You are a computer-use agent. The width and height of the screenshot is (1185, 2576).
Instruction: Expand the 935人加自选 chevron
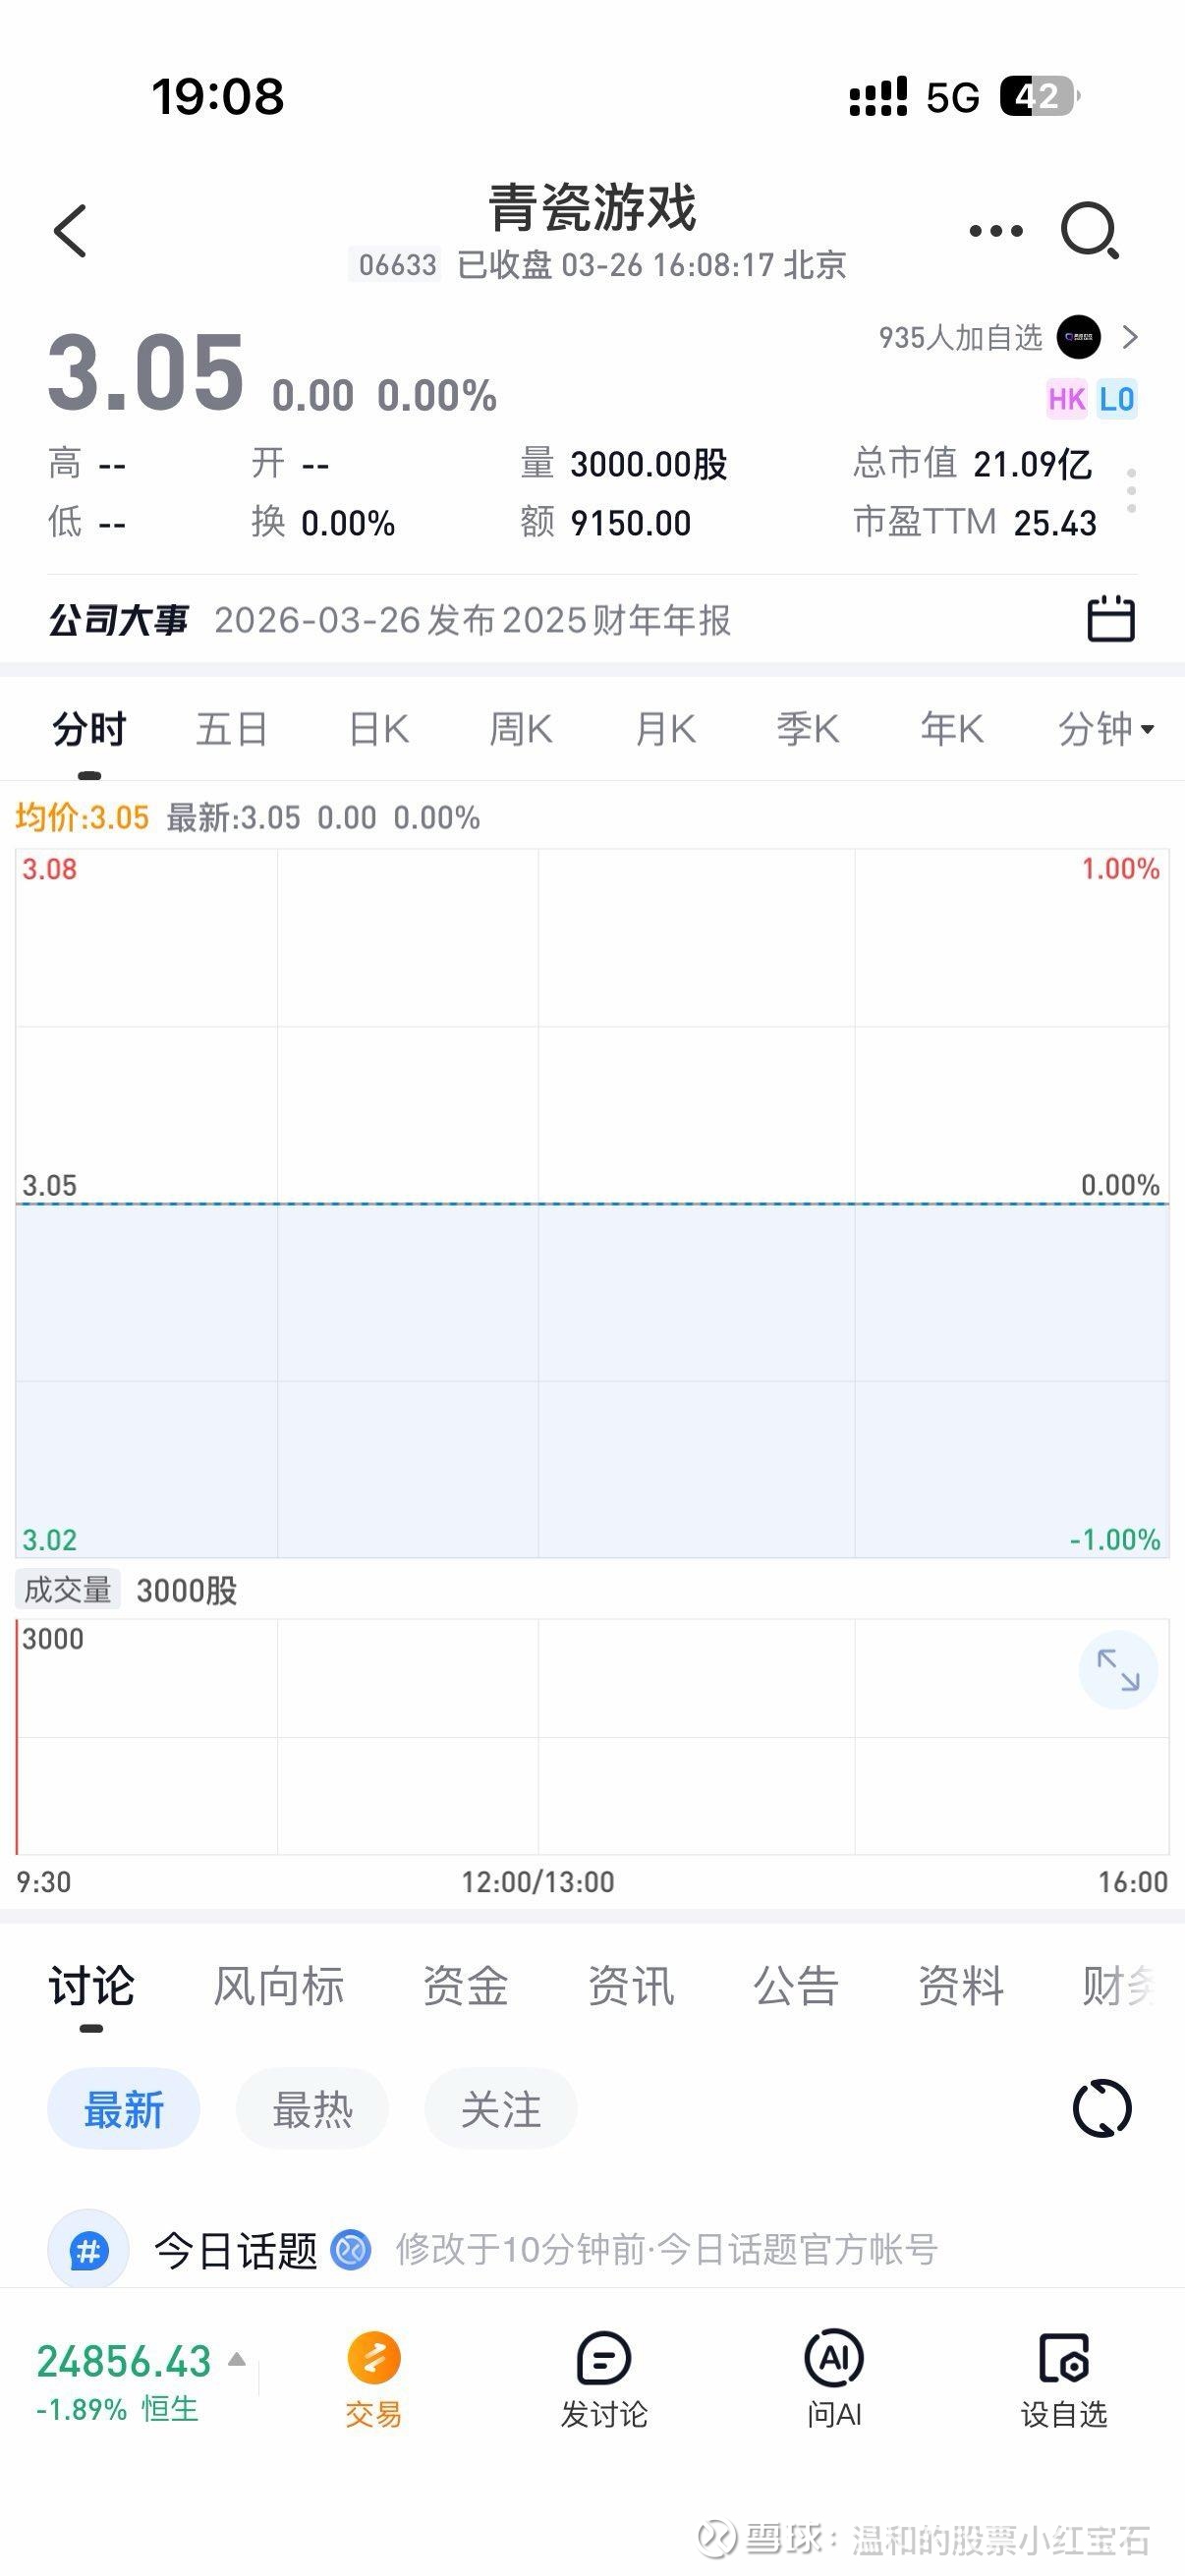click(x=1130, y=337)
